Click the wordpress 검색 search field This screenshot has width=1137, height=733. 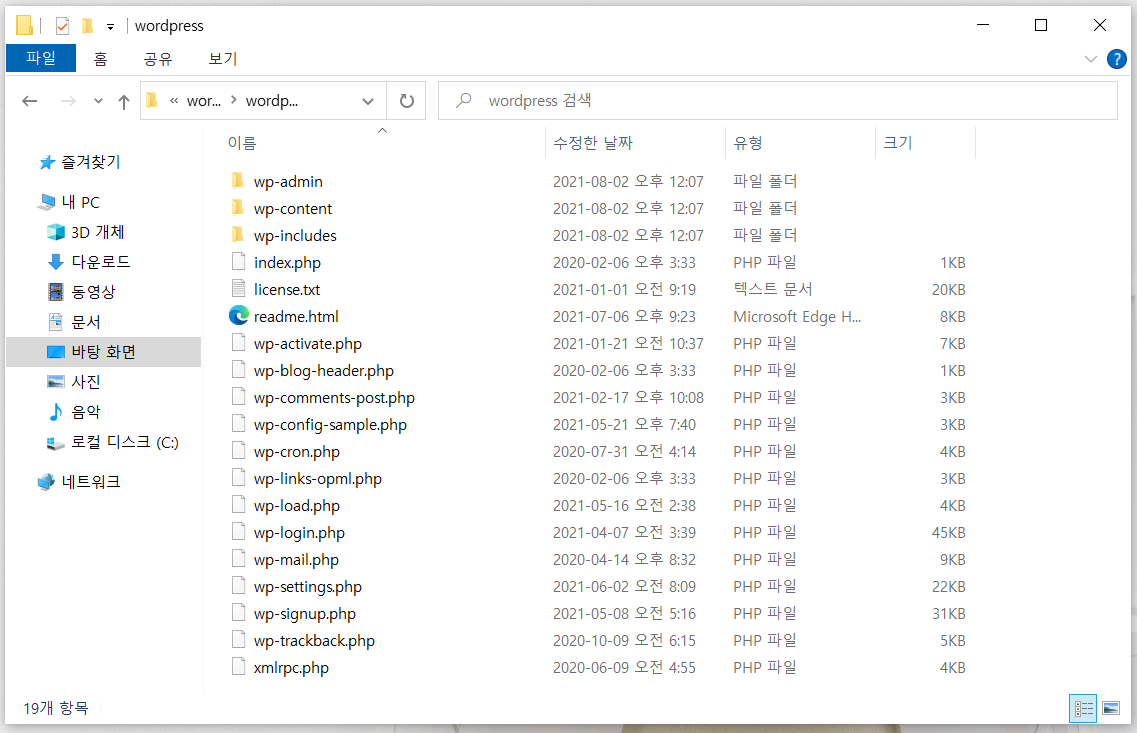(x=777, y=101)
